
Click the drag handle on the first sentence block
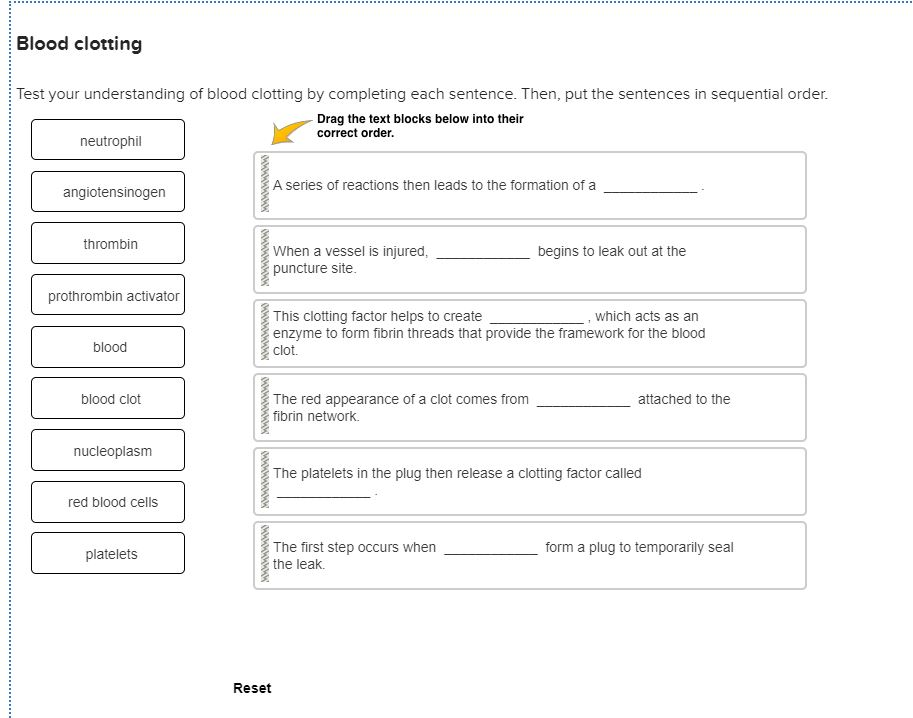click(263, 185)
